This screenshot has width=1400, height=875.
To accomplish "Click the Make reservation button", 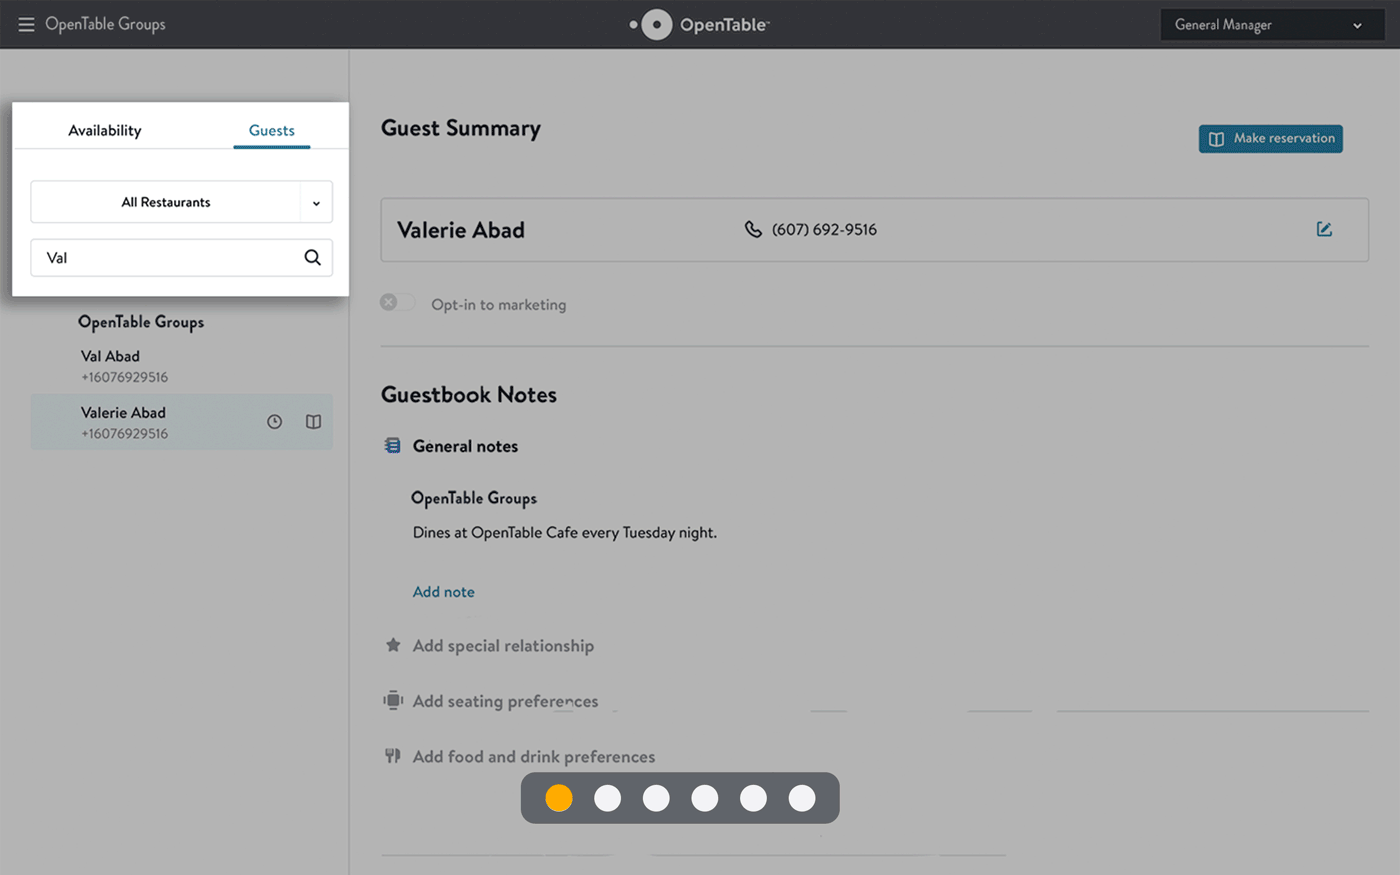I will tap(1271, 139).
